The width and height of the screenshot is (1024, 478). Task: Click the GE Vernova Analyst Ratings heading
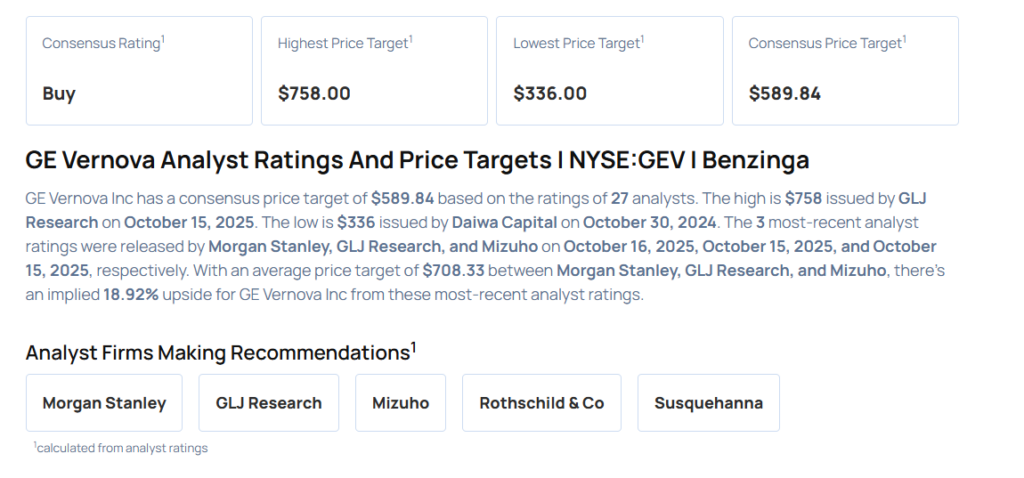click(417, 160)
